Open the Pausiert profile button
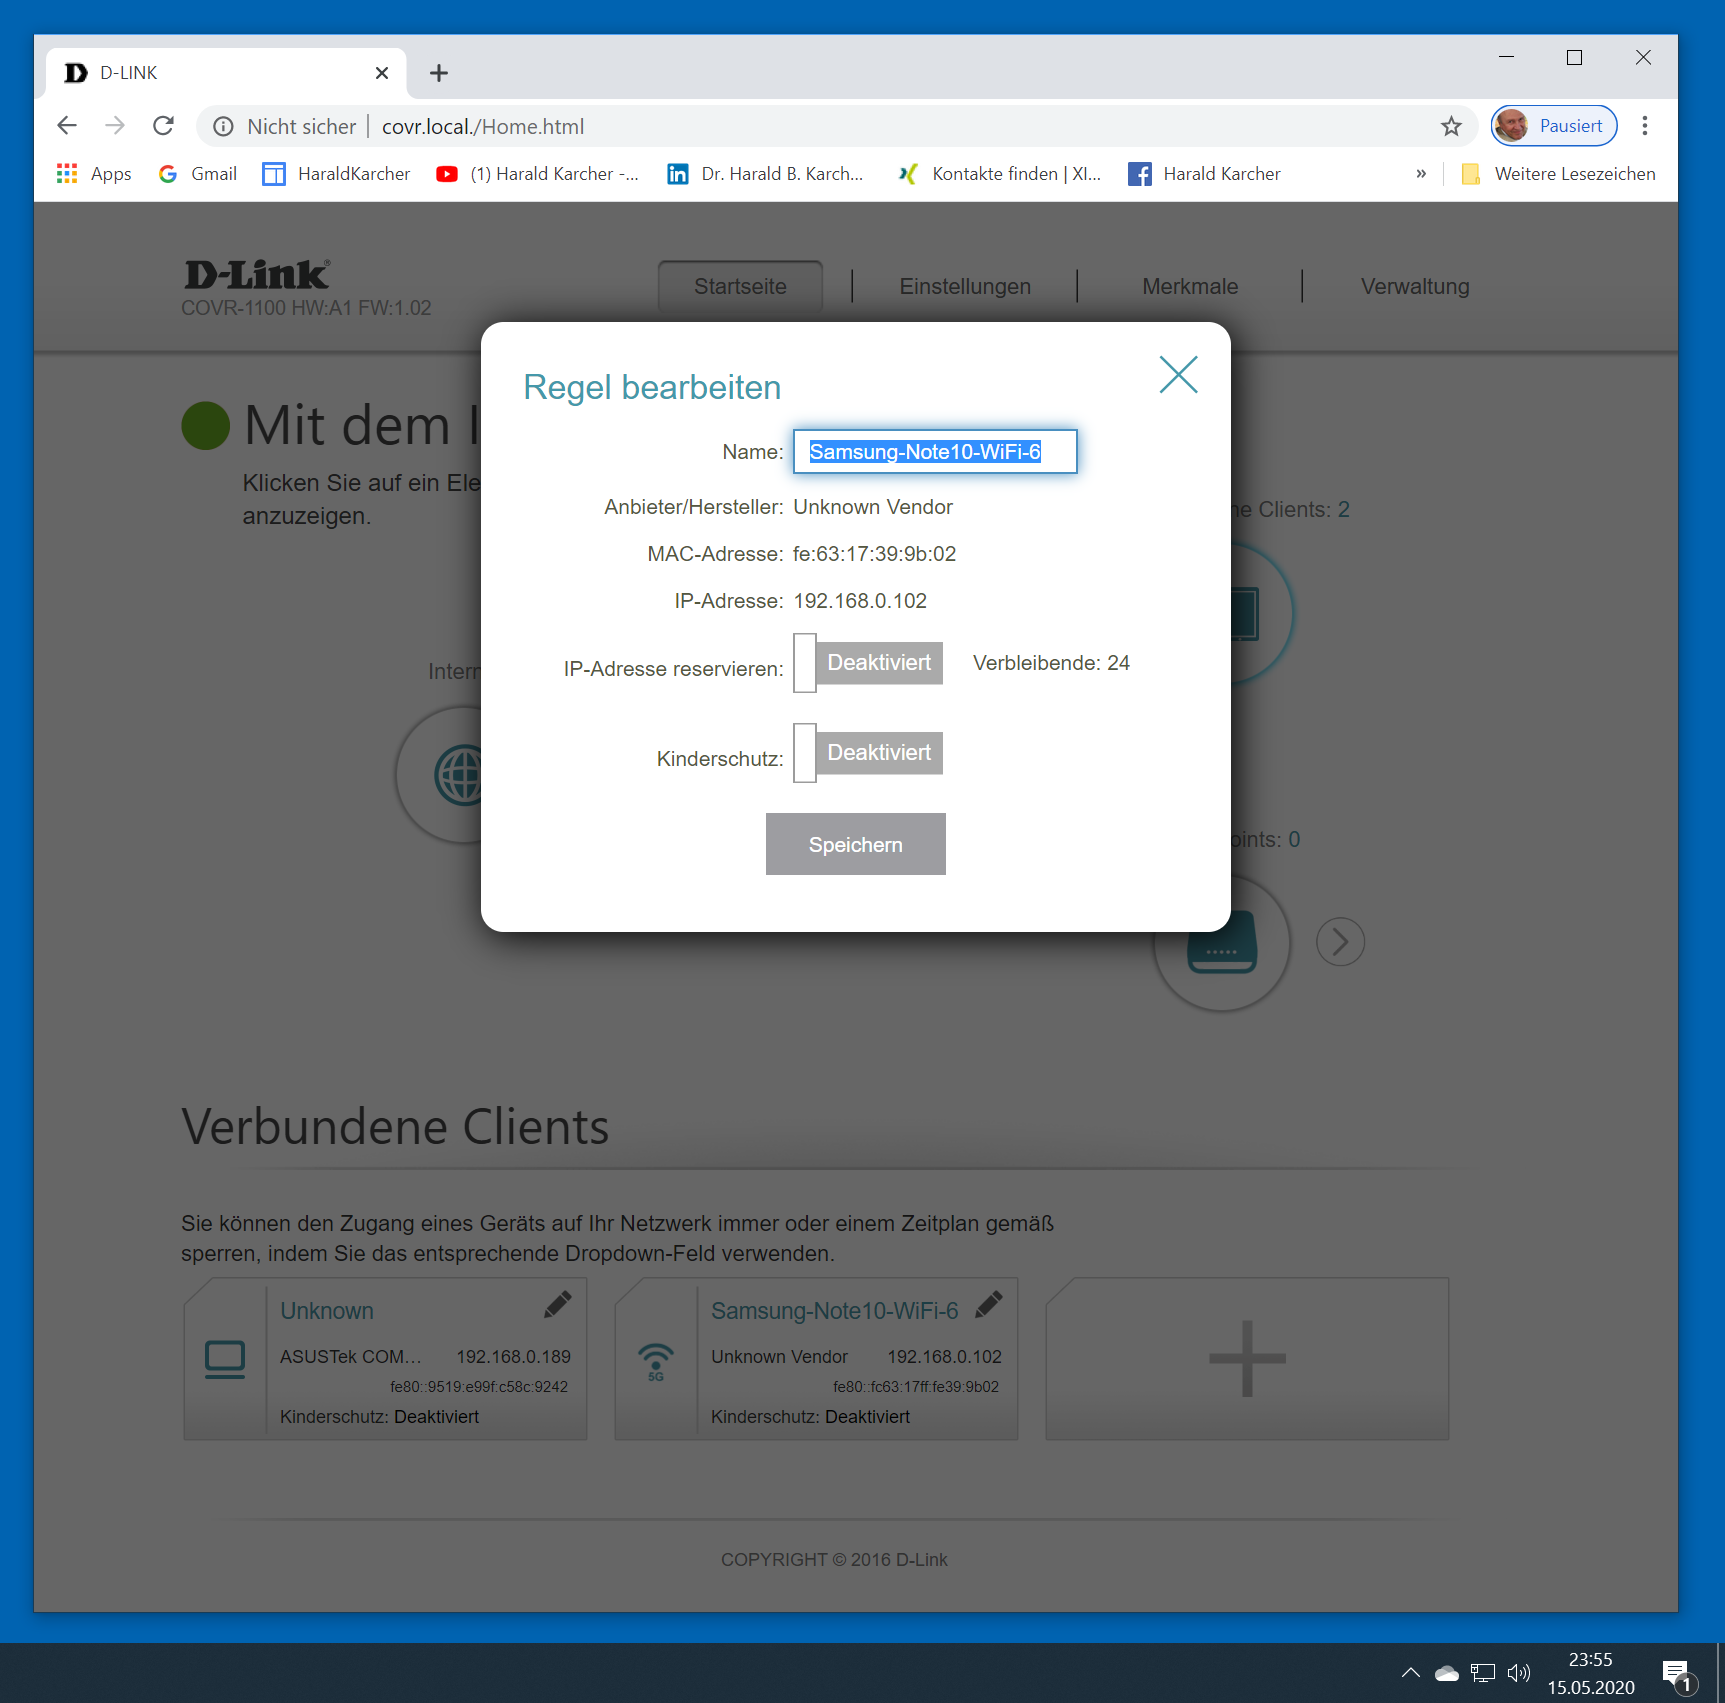 pyautogui.click(x=1554, y=126)
